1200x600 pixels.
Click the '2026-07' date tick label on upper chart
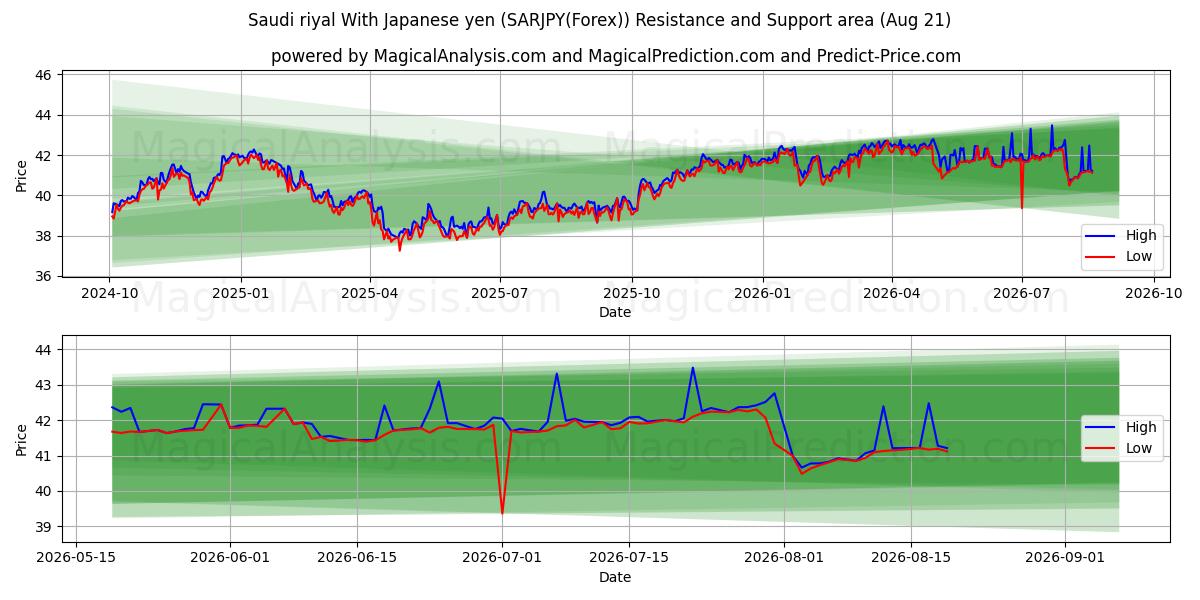1021,294
